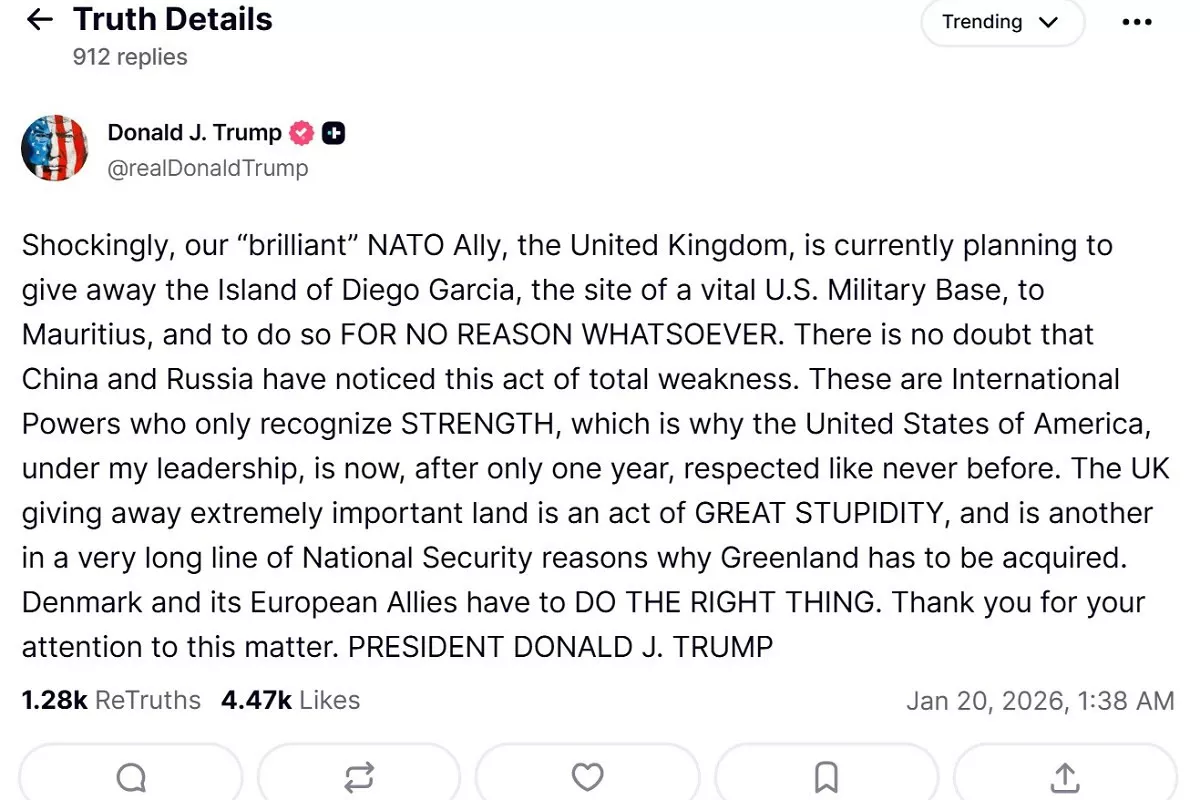This screenshot has width=1200, height=800.
Task: Click the Truth Details heading
Action: 173,19
